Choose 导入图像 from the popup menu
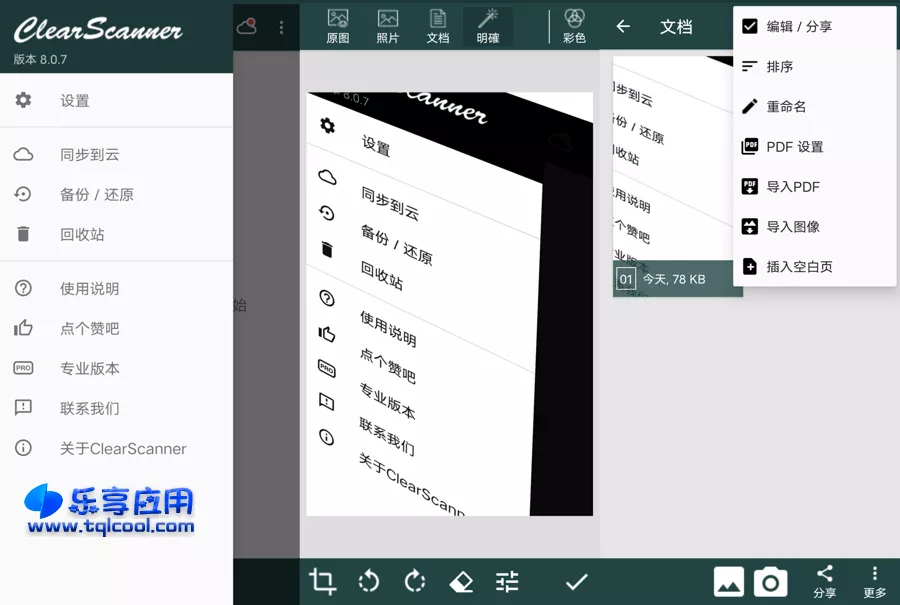This screenshot has width=900, height=605. (x=815, y=227)
